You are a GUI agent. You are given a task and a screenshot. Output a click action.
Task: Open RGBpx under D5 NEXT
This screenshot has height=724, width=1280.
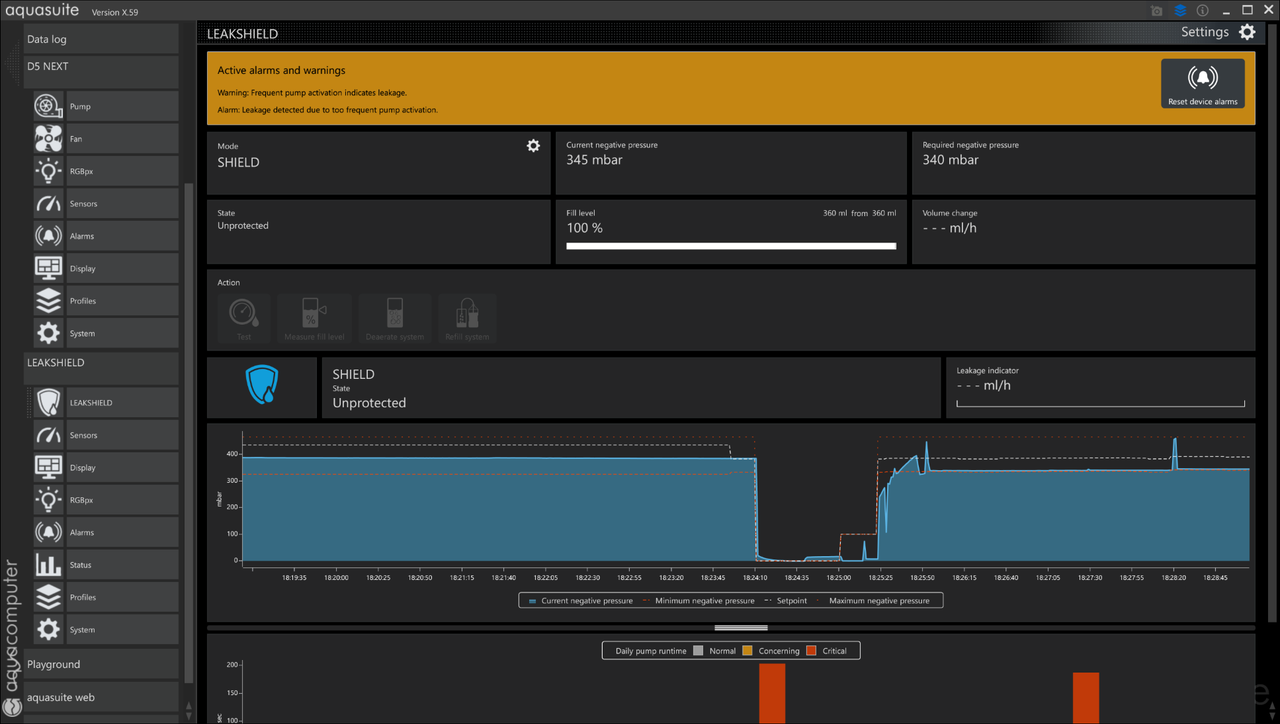pos(105,171)
